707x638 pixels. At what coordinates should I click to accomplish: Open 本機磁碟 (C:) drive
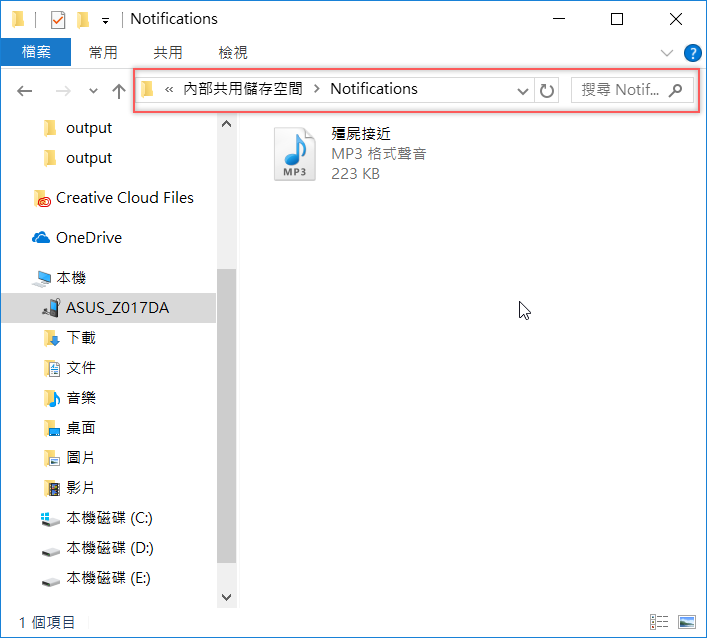pyautogui.click(x=110, y=518)
